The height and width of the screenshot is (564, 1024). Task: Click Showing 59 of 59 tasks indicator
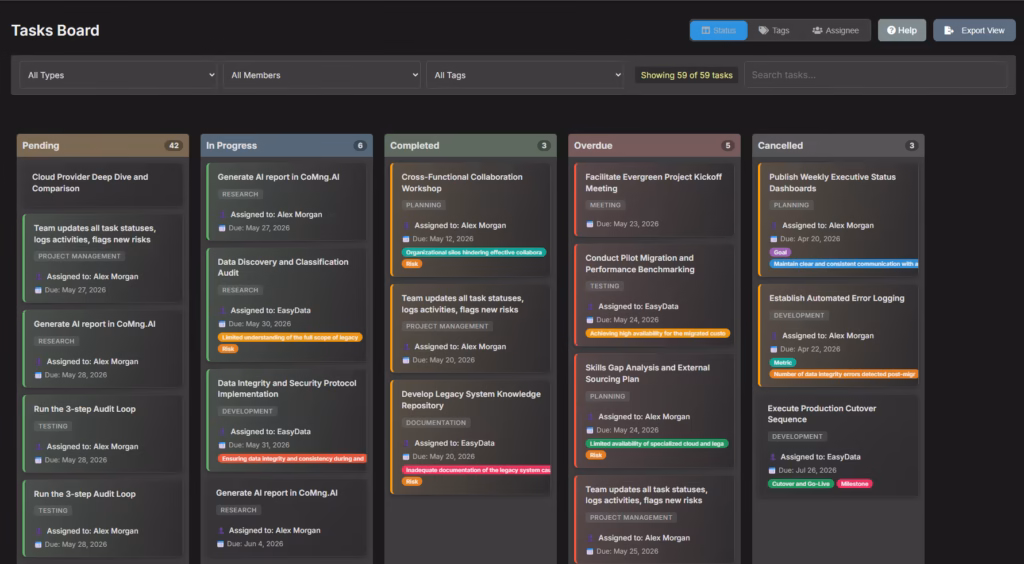[686, 75]
